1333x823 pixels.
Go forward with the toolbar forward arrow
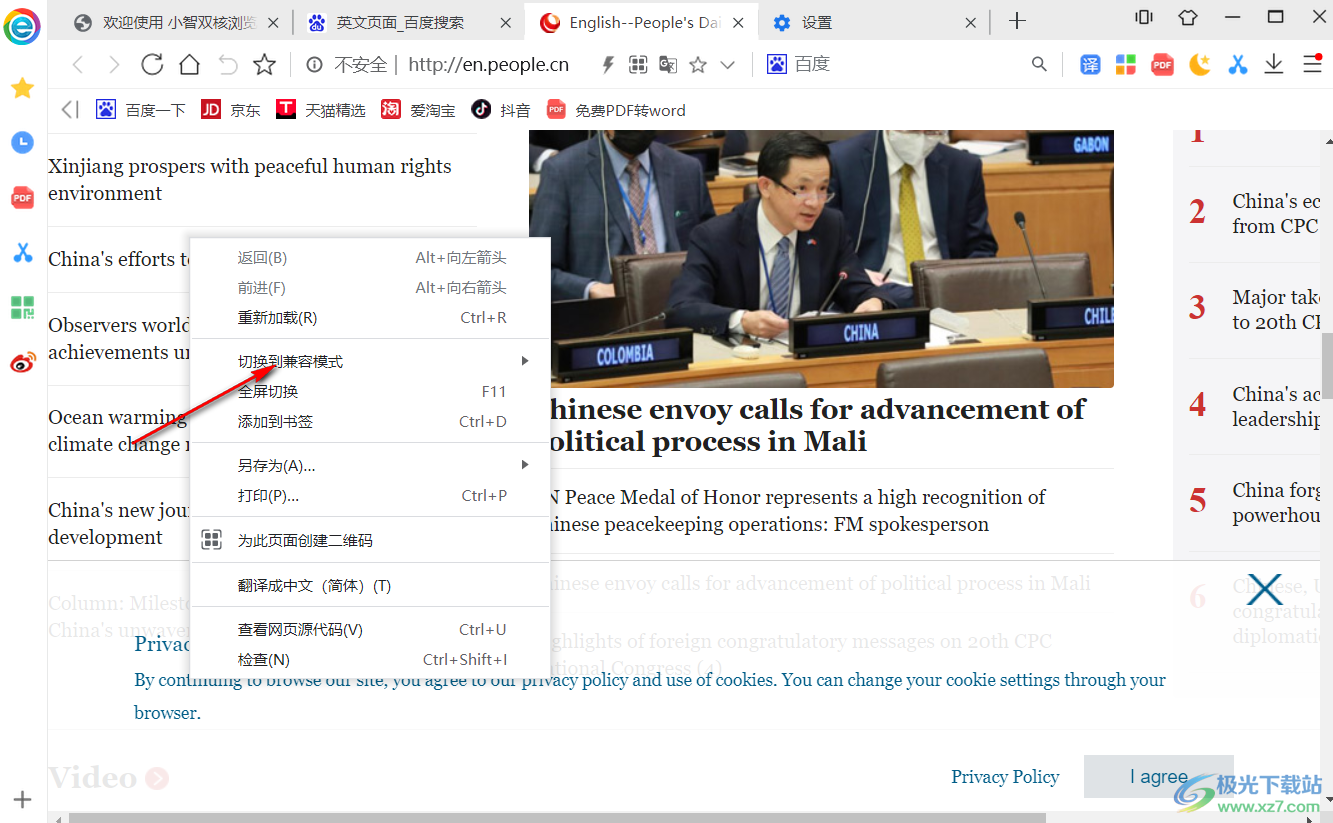point(114,65)
